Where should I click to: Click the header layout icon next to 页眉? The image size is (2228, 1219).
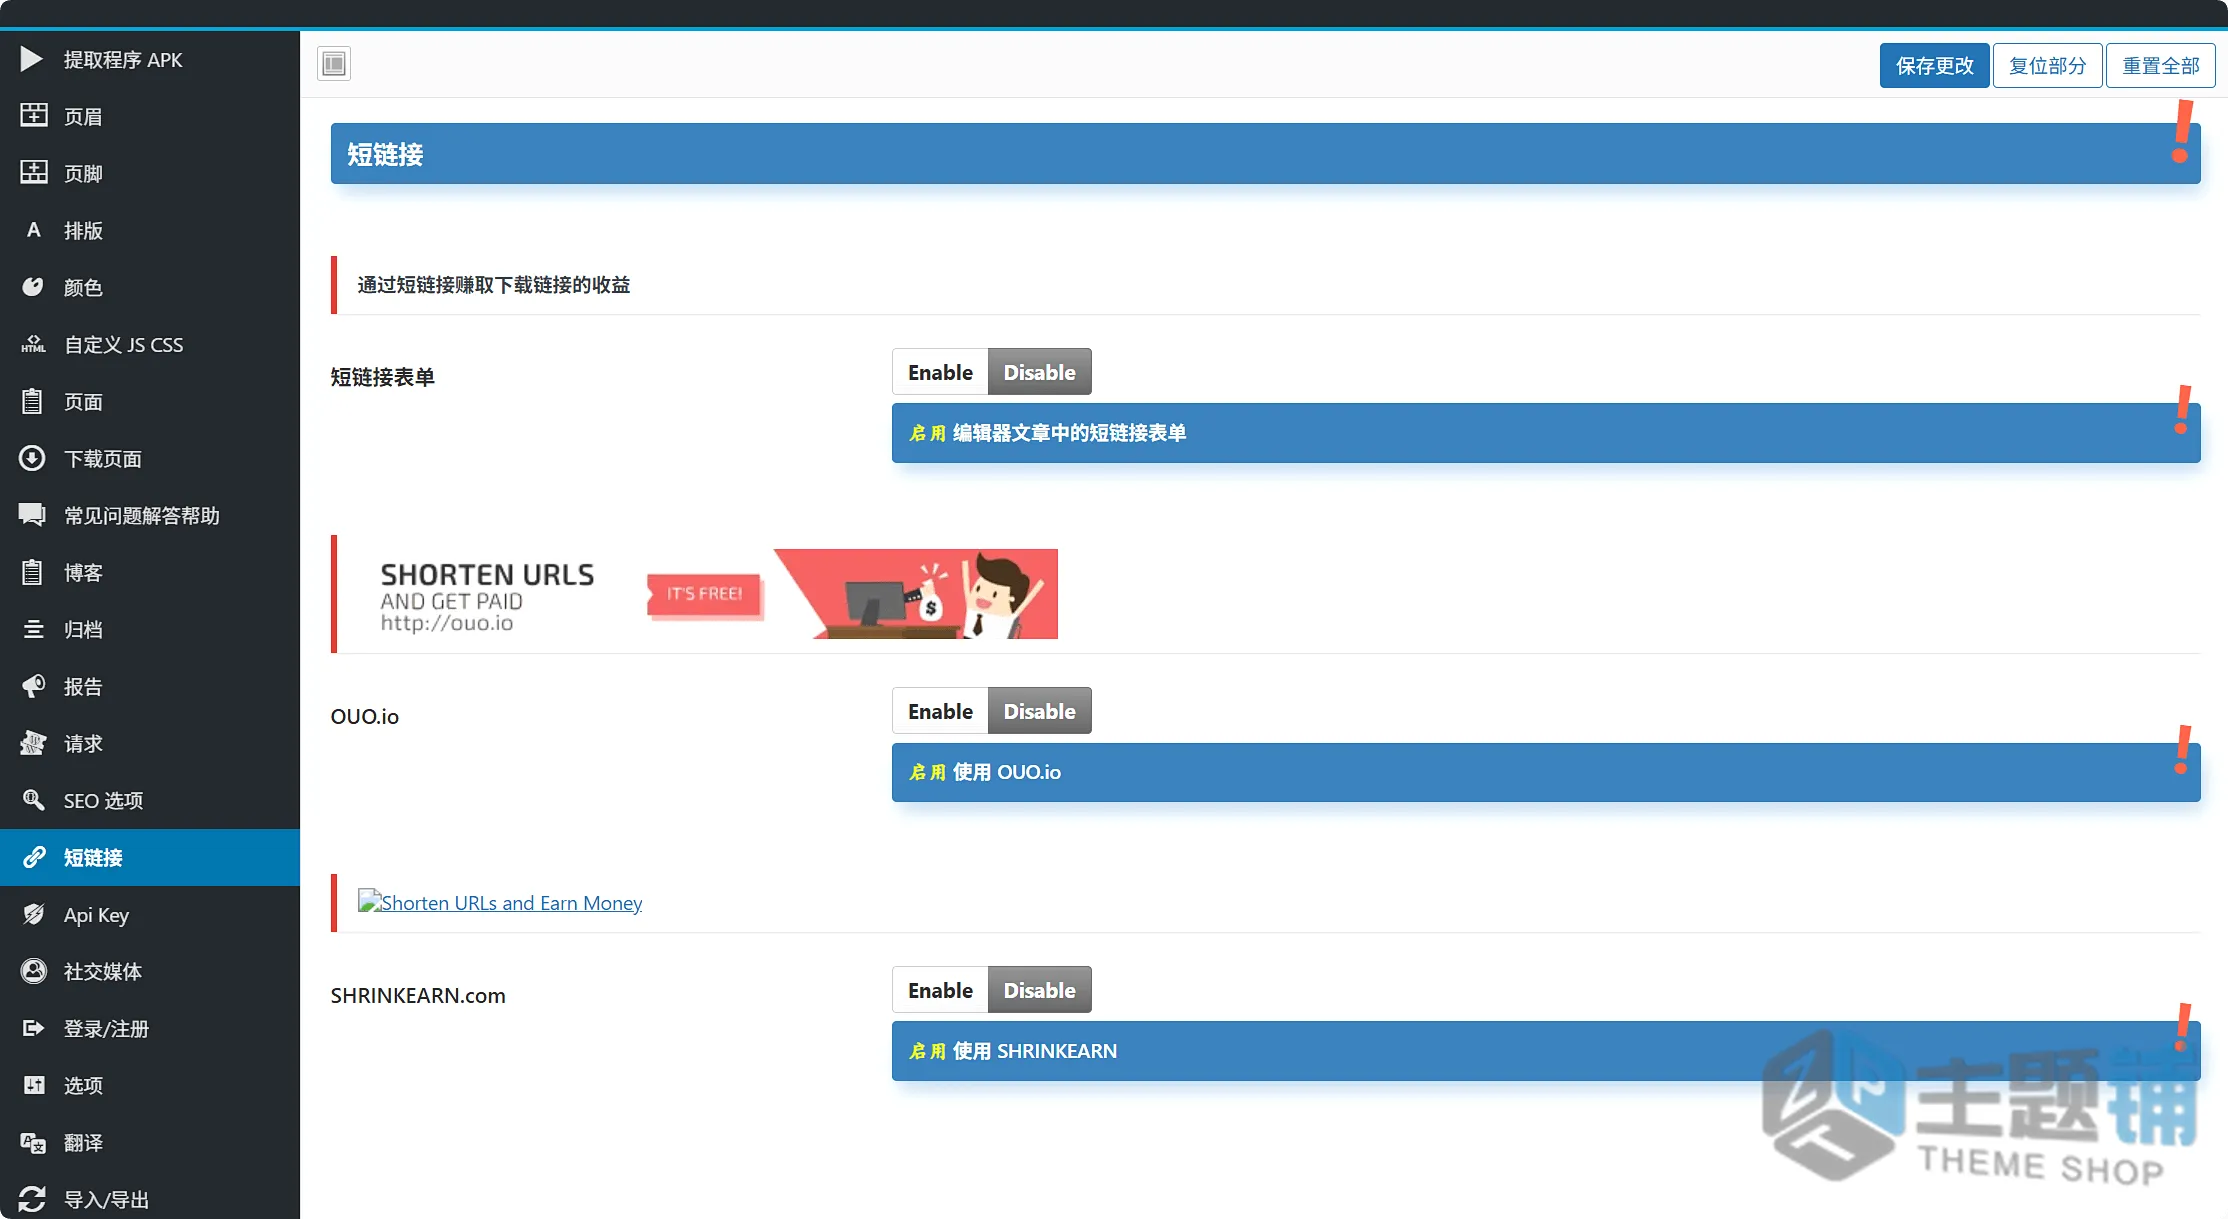coord(33,116)
